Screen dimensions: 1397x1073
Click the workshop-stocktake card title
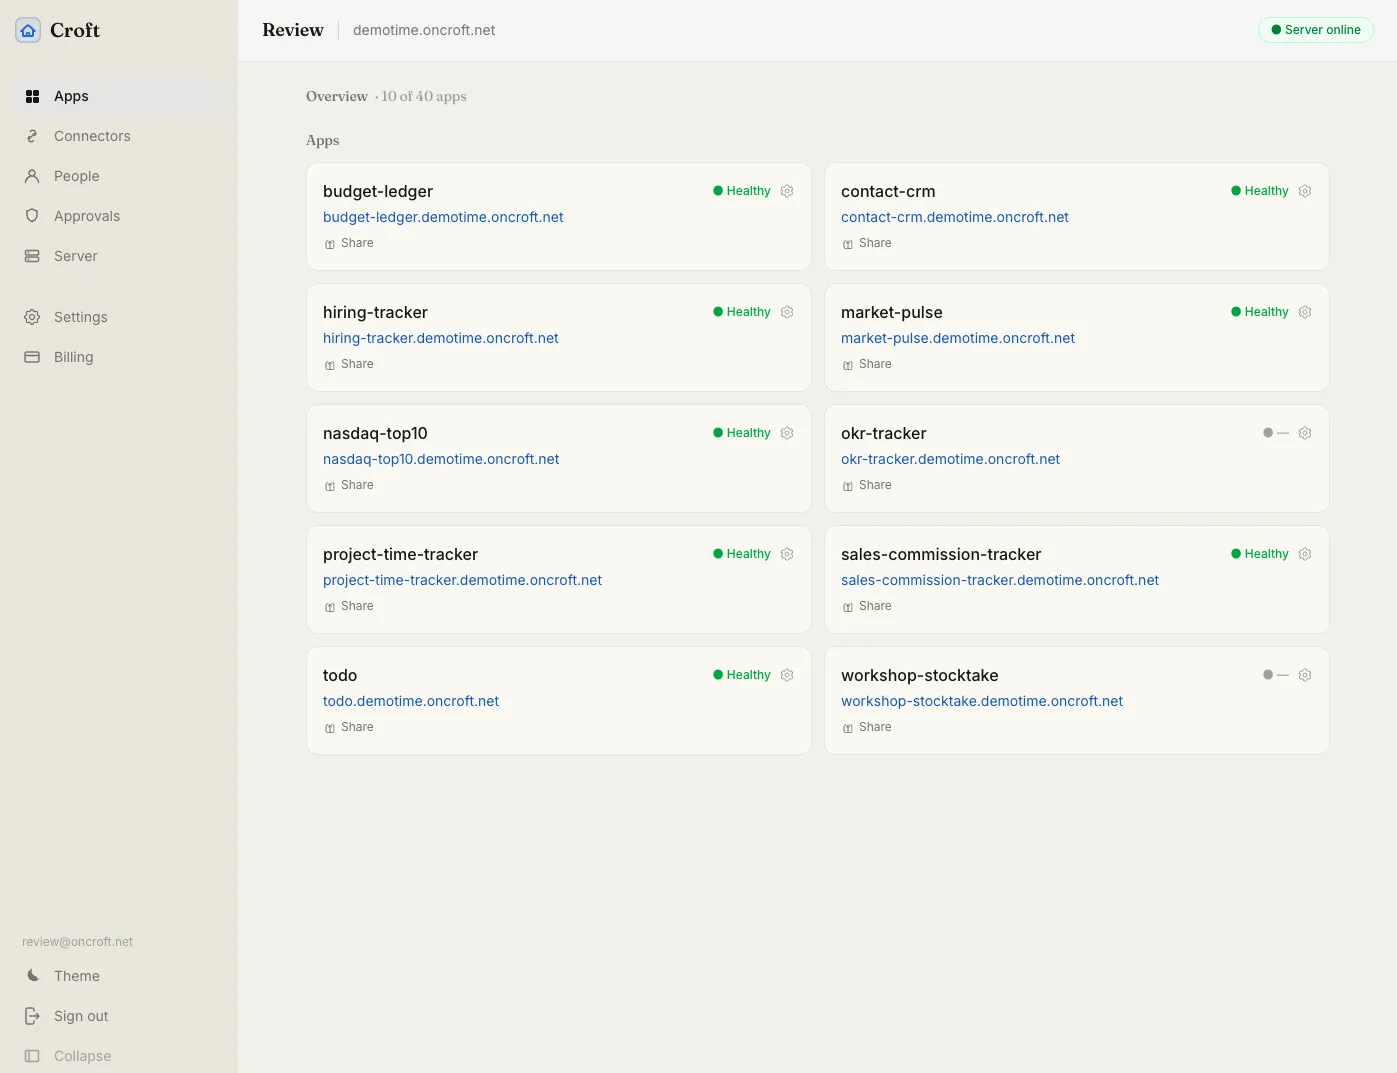point(920,675)
